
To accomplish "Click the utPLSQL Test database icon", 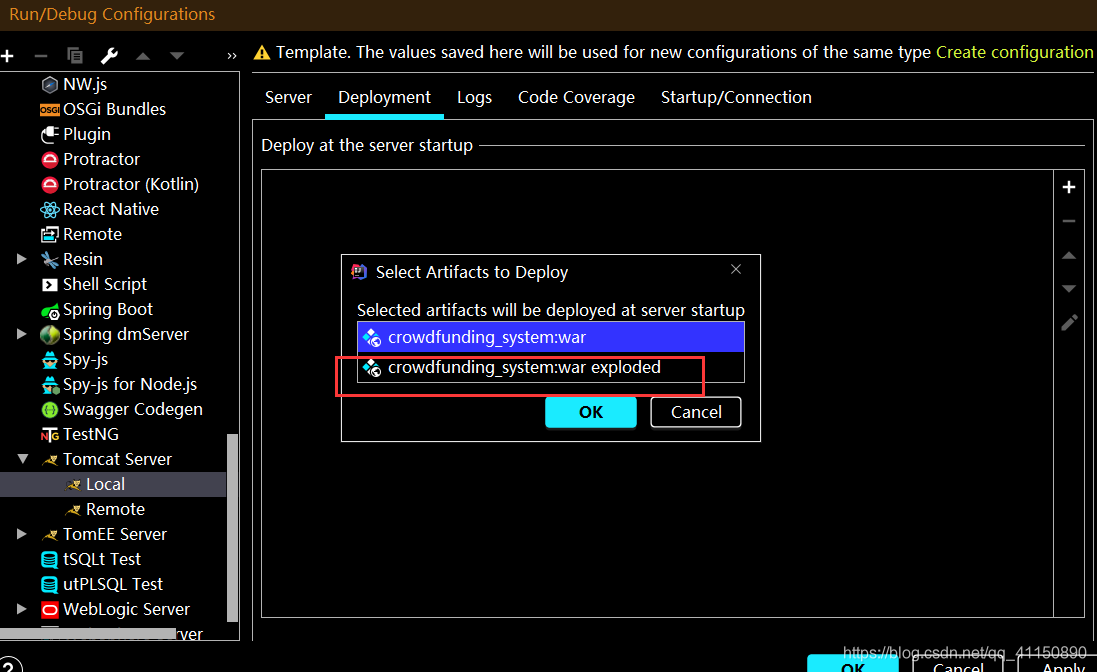I will 50,585.
